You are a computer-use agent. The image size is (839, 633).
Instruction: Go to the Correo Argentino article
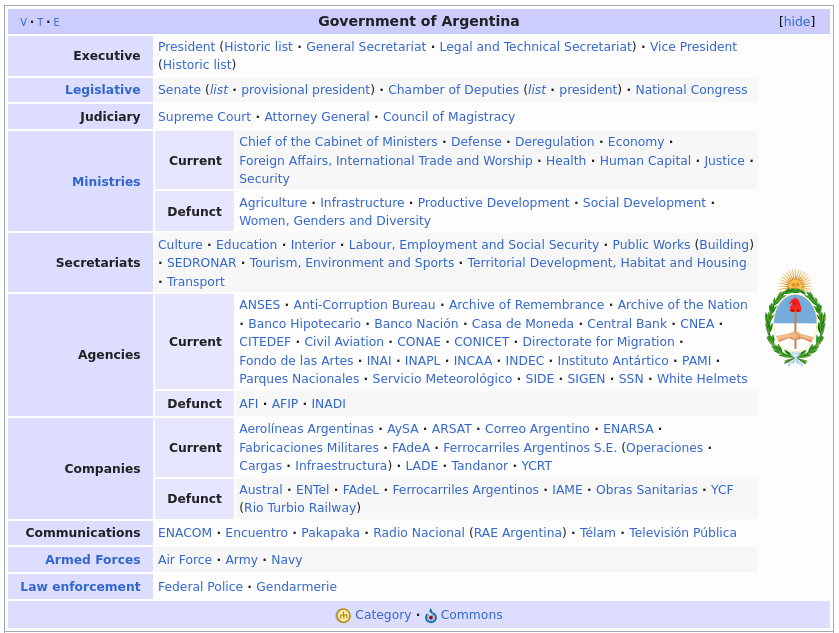[537, 429]
